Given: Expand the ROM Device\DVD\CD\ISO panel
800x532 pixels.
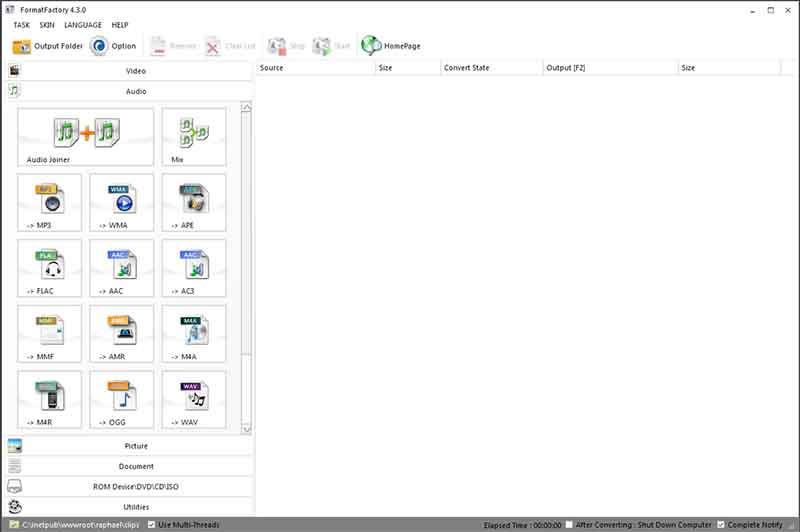Looking at the screenshot, I should (x=130, y=487).
